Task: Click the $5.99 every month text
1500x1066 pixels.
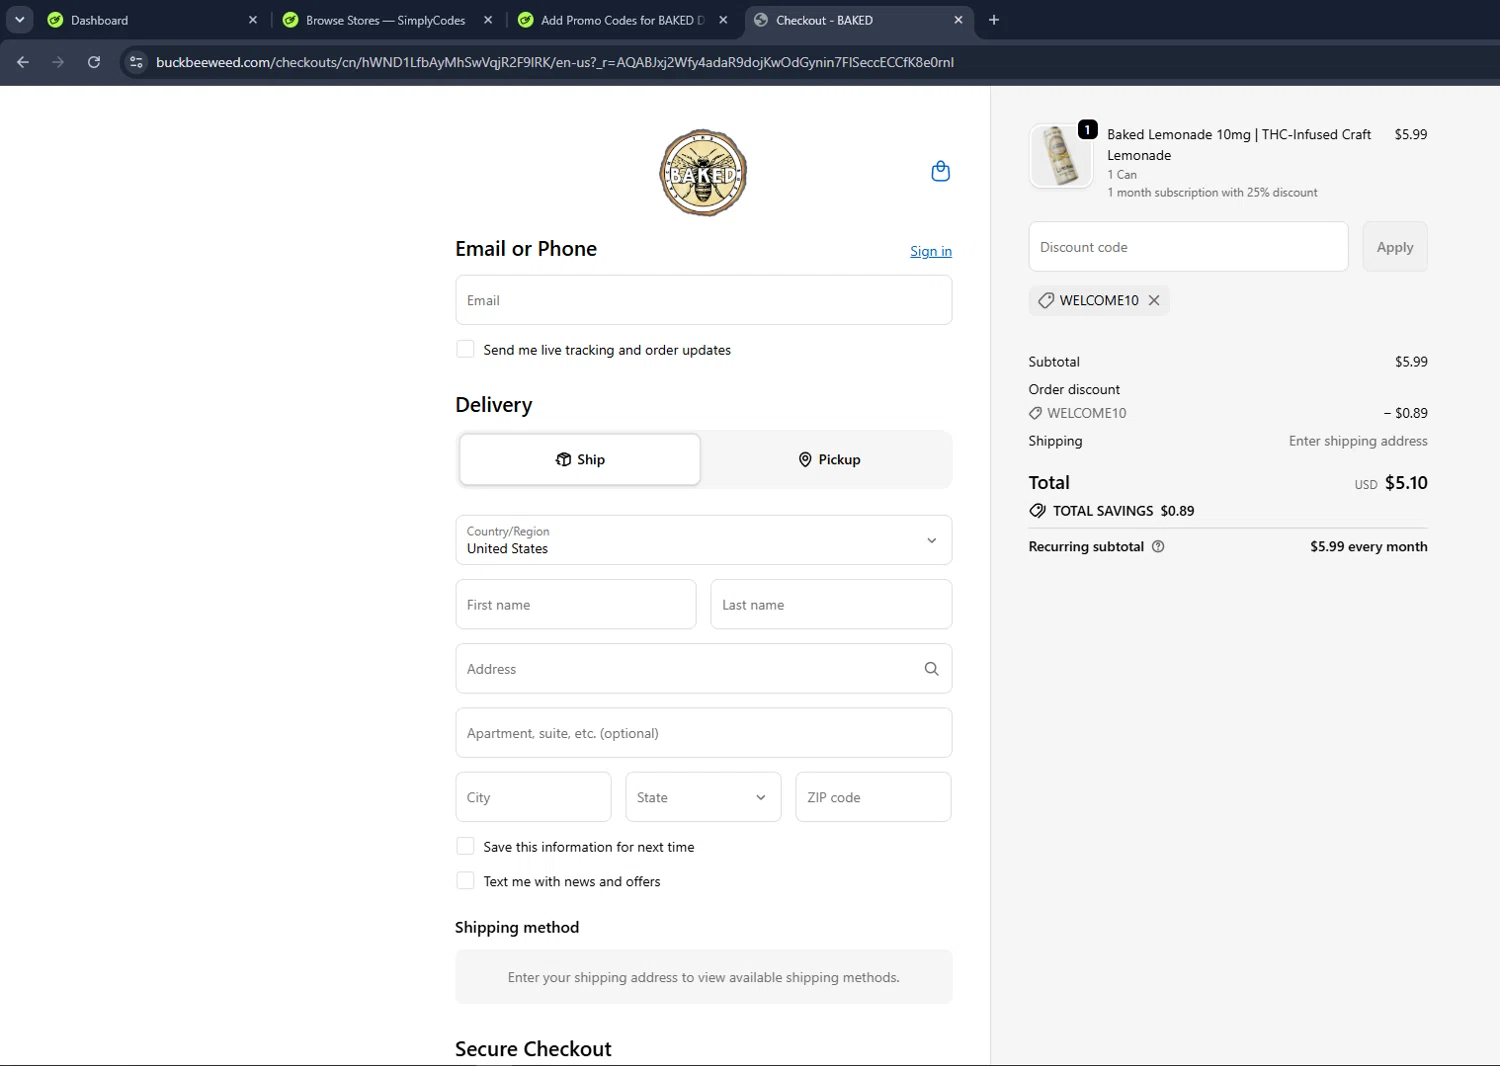Action: [1369, 547]
